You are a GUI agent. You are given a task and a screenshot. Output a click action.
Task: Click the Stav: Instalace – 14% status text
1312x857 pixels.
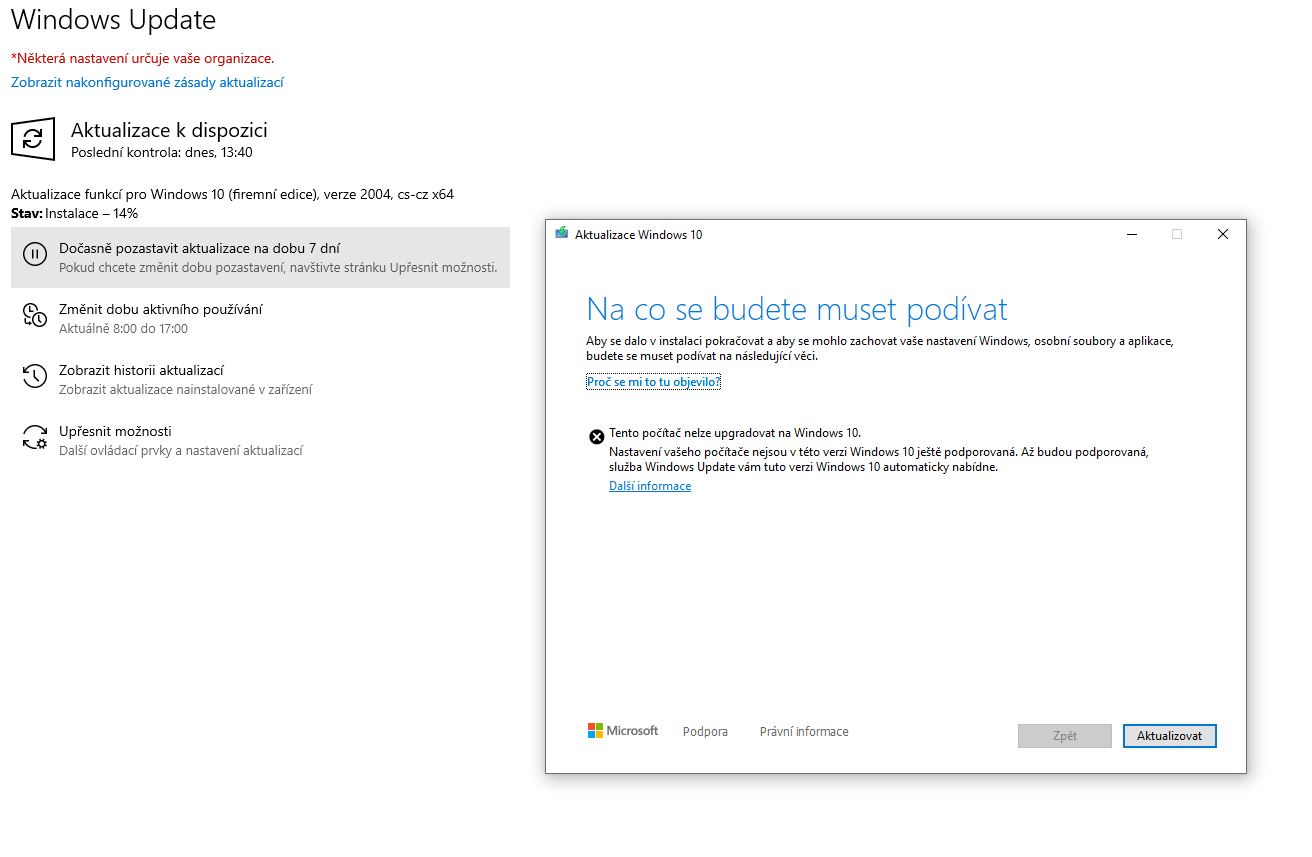74,213
